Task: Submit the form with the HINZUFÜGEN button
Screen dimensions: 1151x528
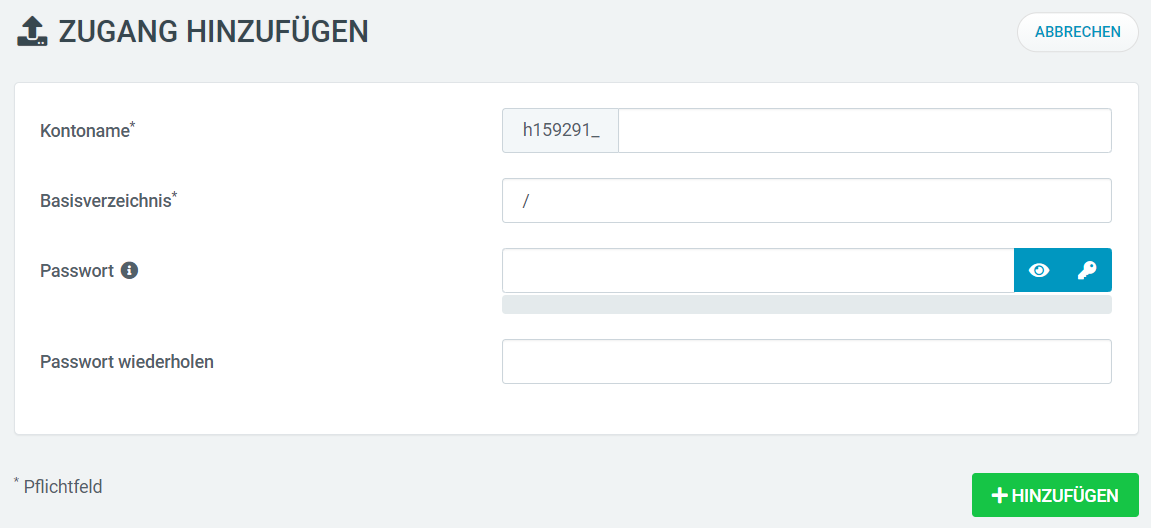Action: point(1056,495)
